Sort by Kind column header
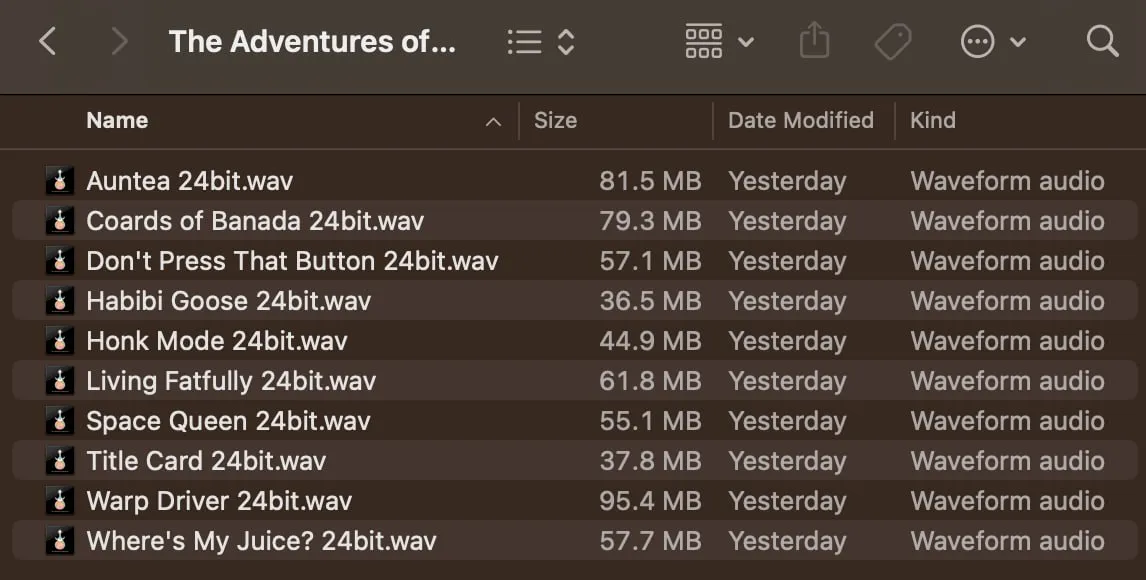The image size is (1146, 580). click(933, 121)
